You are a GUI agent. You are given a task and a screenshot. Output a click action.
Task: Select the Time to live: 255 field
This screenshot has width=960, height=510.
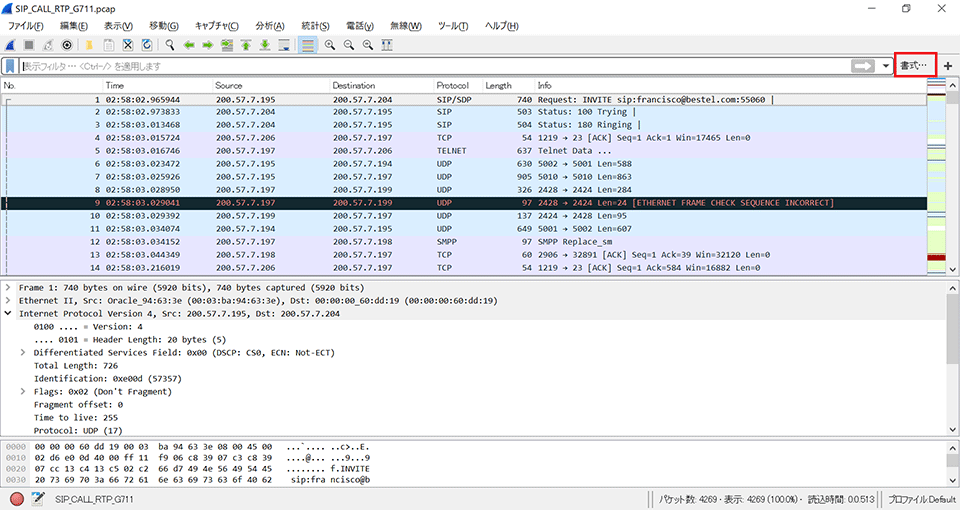point(76,418)
